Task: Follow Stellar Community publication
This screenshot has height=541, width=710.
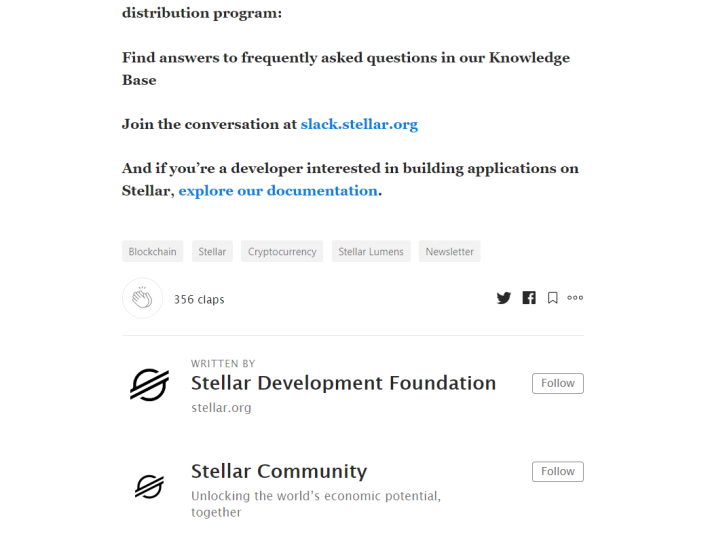Action: pyautogui.click(x=558, y=472)
